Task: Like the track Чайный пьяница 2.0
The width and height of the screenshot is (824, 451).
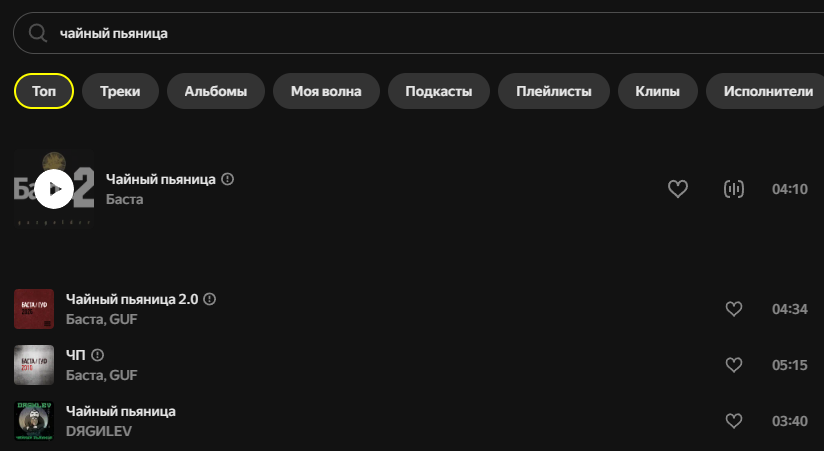Action: 734,309
